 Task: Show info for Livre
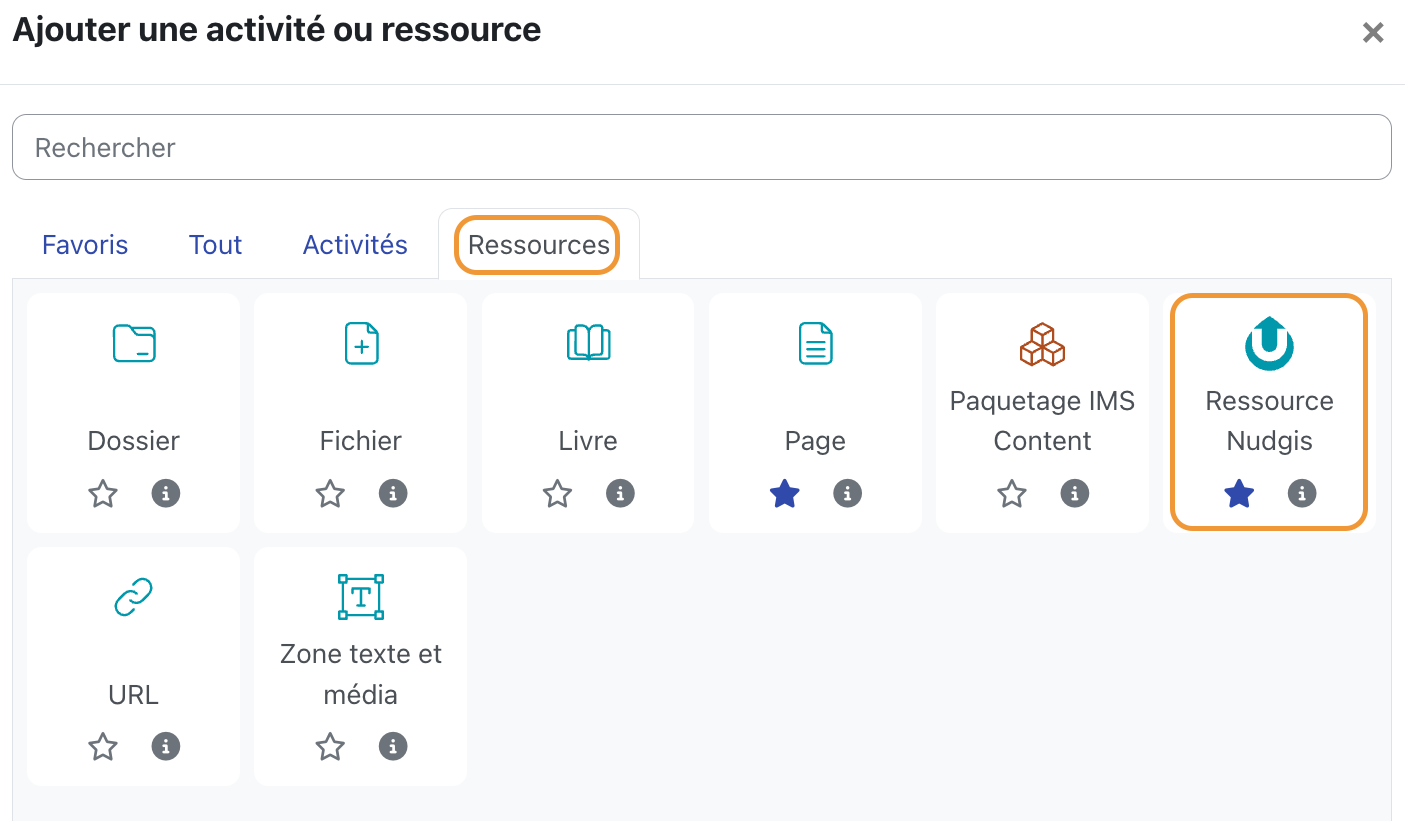click(x=620, y=493)
